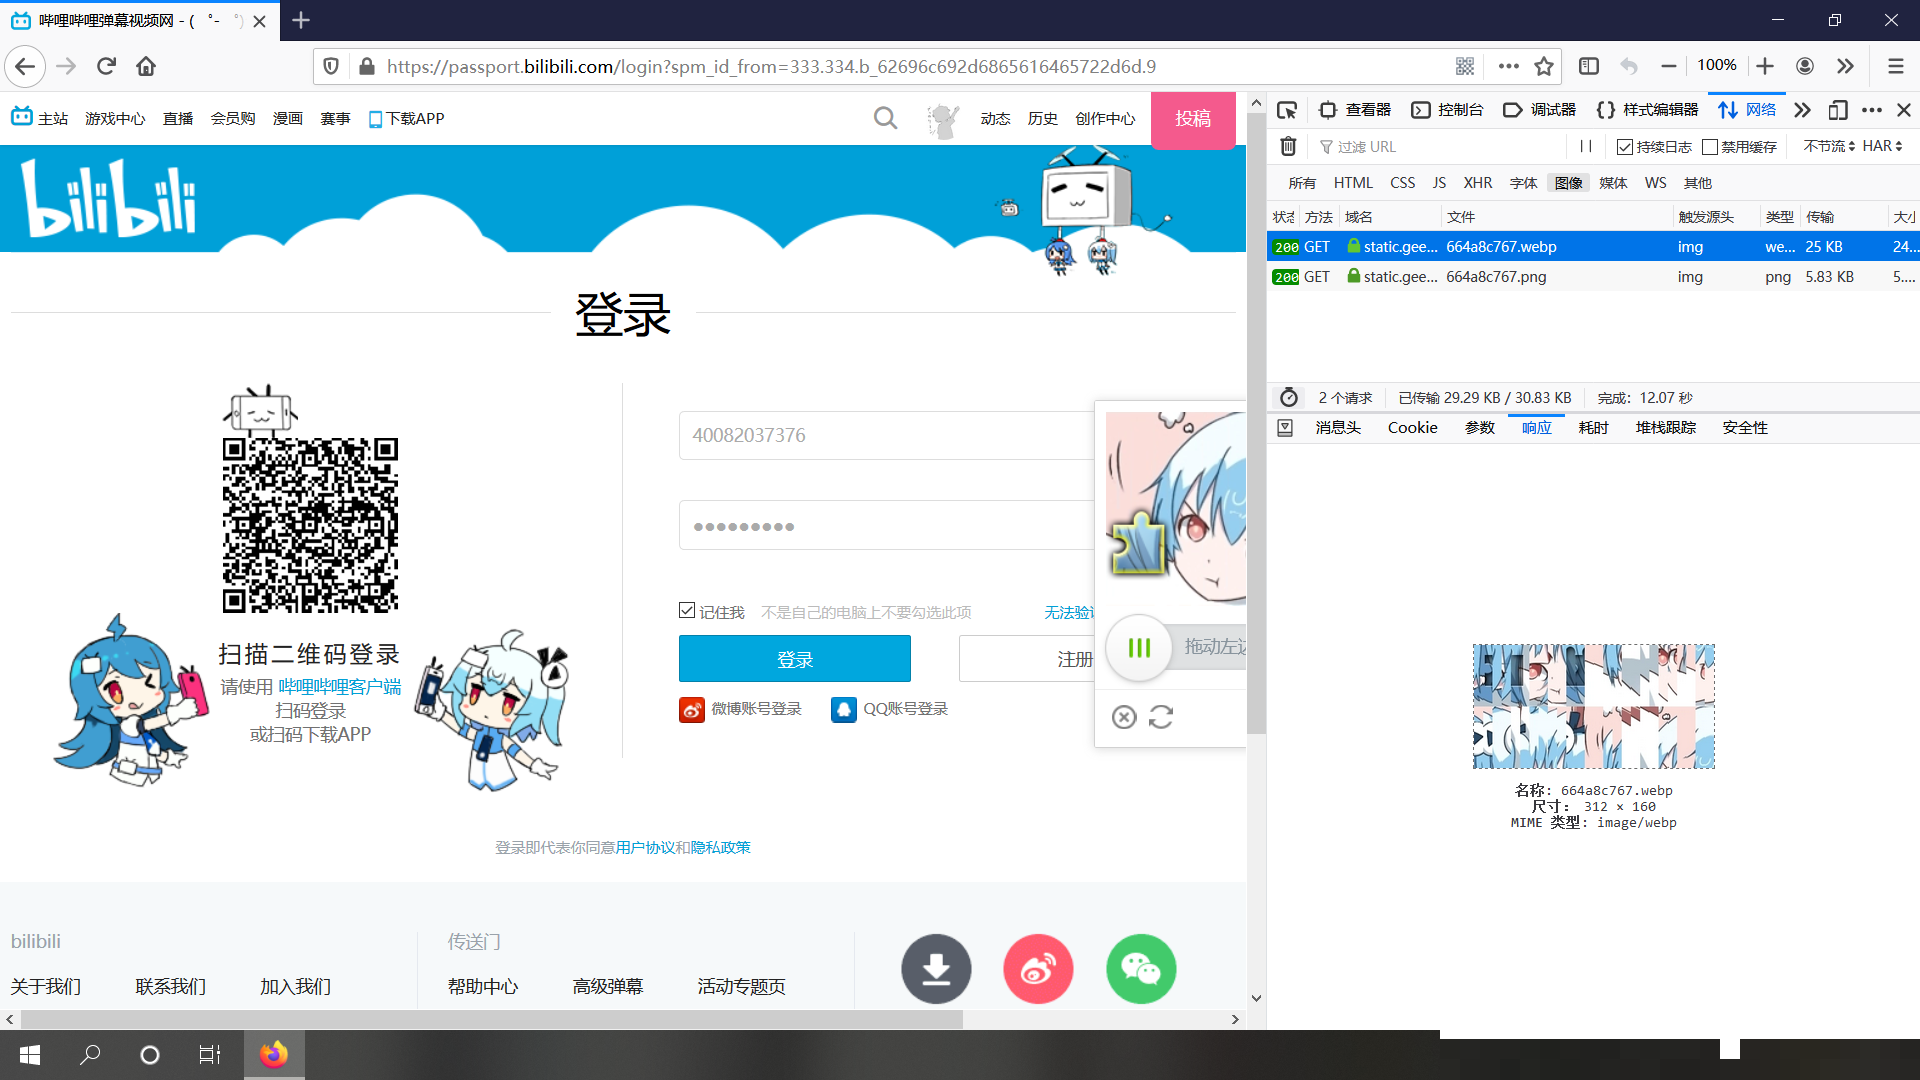Screen dimensions: 1920x1080
Task: Click the captcha slider handle
Action: (1139, 648)
